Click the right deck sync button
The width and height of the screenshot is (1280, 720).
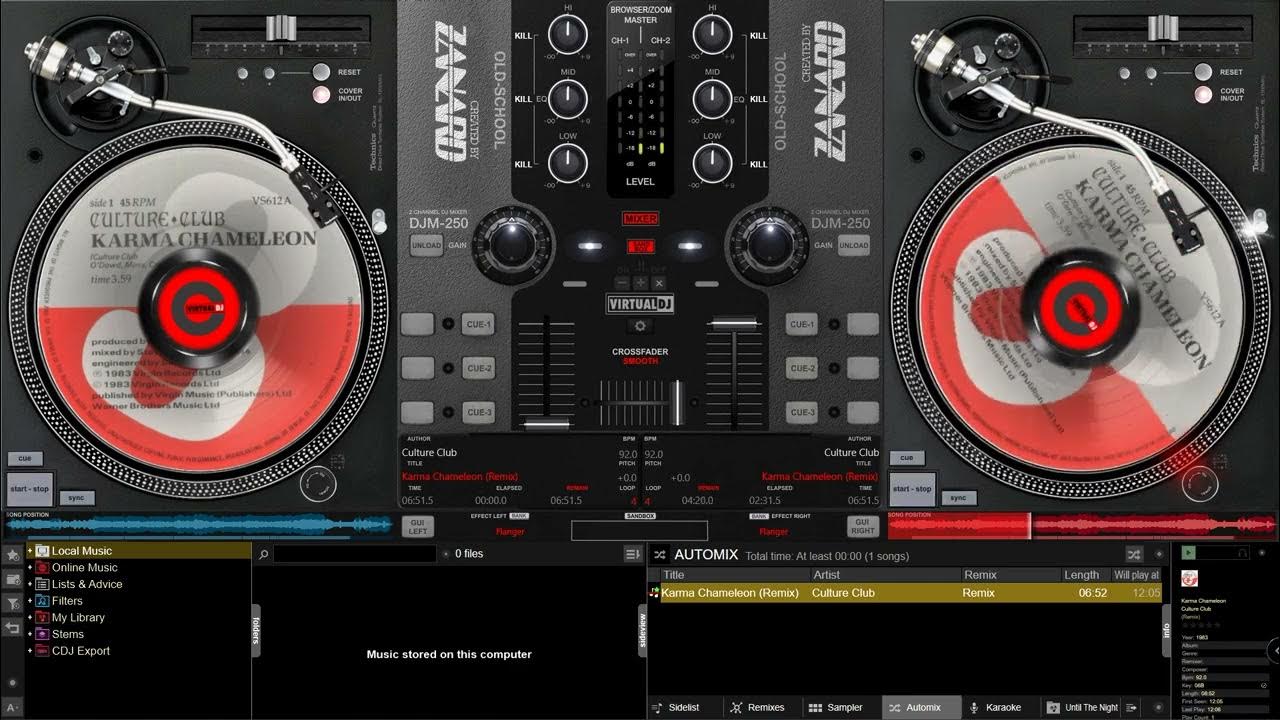coord(958,498)
